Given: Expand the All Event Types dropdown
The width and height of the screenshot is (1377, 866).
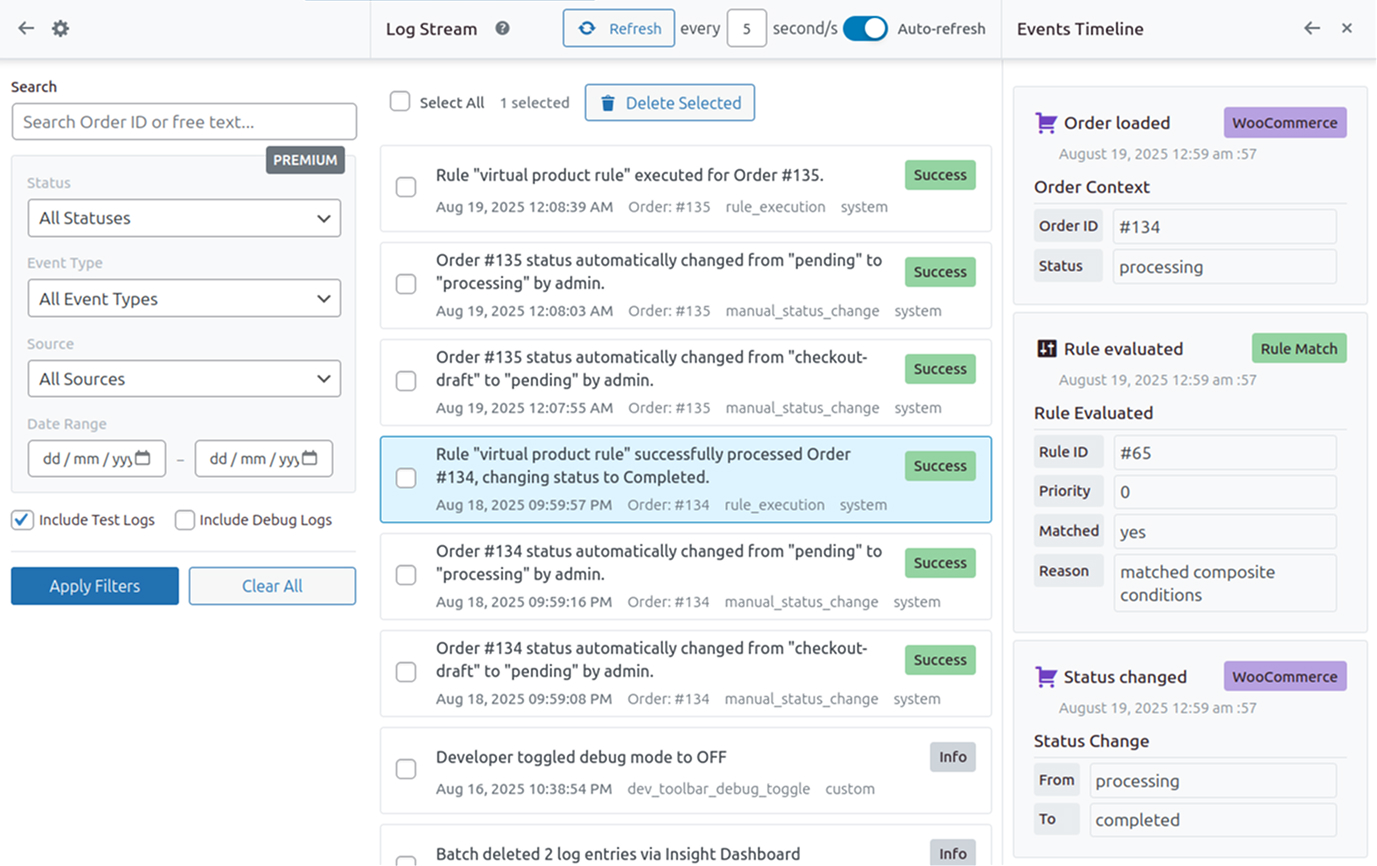Looking at the screenshot, I should (184, 299).
